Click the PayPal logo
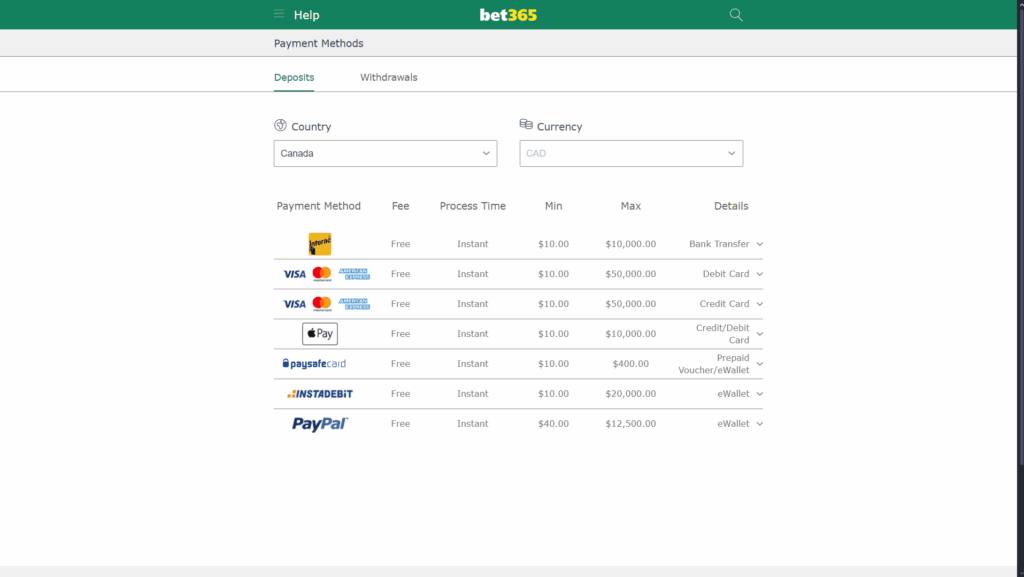Image resolution: width=1024 pixels, height=577 pixels. coord(320,423)
